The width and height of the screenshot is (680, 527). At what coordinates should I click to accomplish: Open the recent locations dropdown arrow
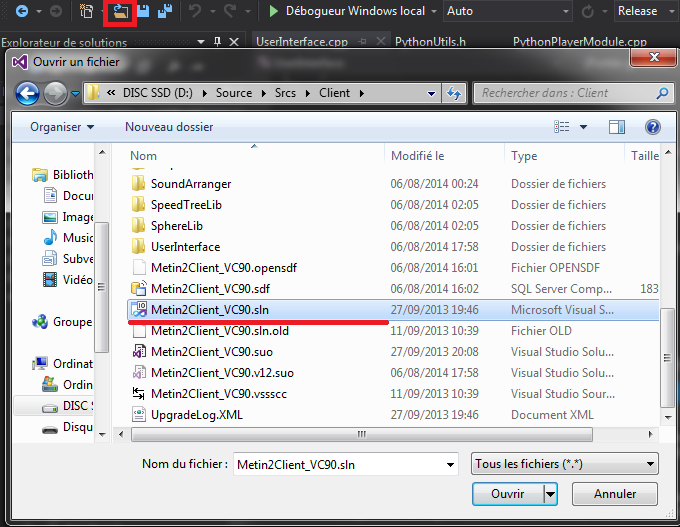pyautogui.click(x=75, y=93)
